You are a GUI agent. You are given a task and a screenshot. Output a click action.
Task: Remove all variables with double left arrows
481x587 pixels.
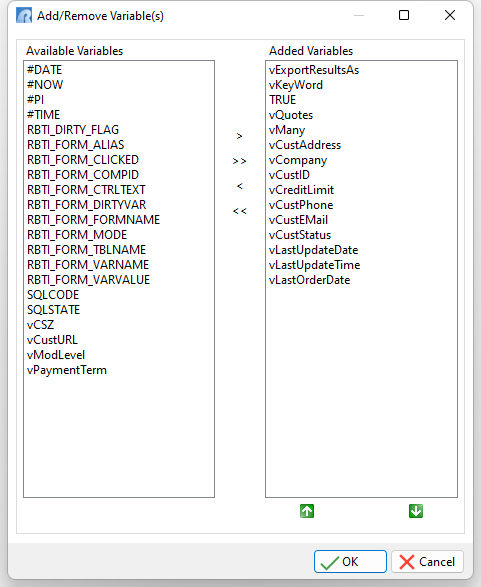[x=240, y=211]
